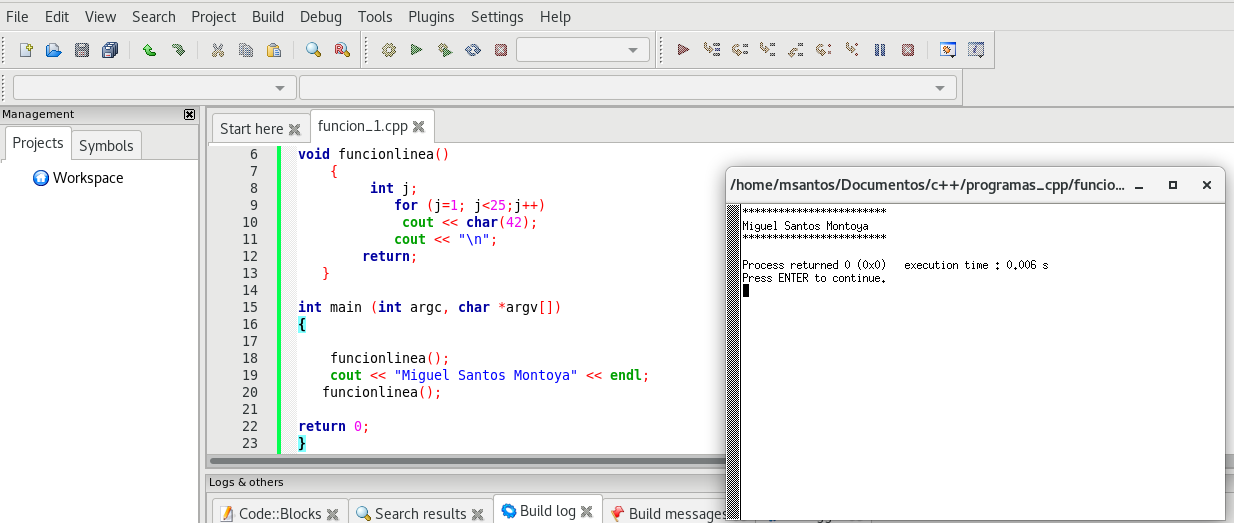
Task: Click the Open file folder icon
Action: [54, 50]
